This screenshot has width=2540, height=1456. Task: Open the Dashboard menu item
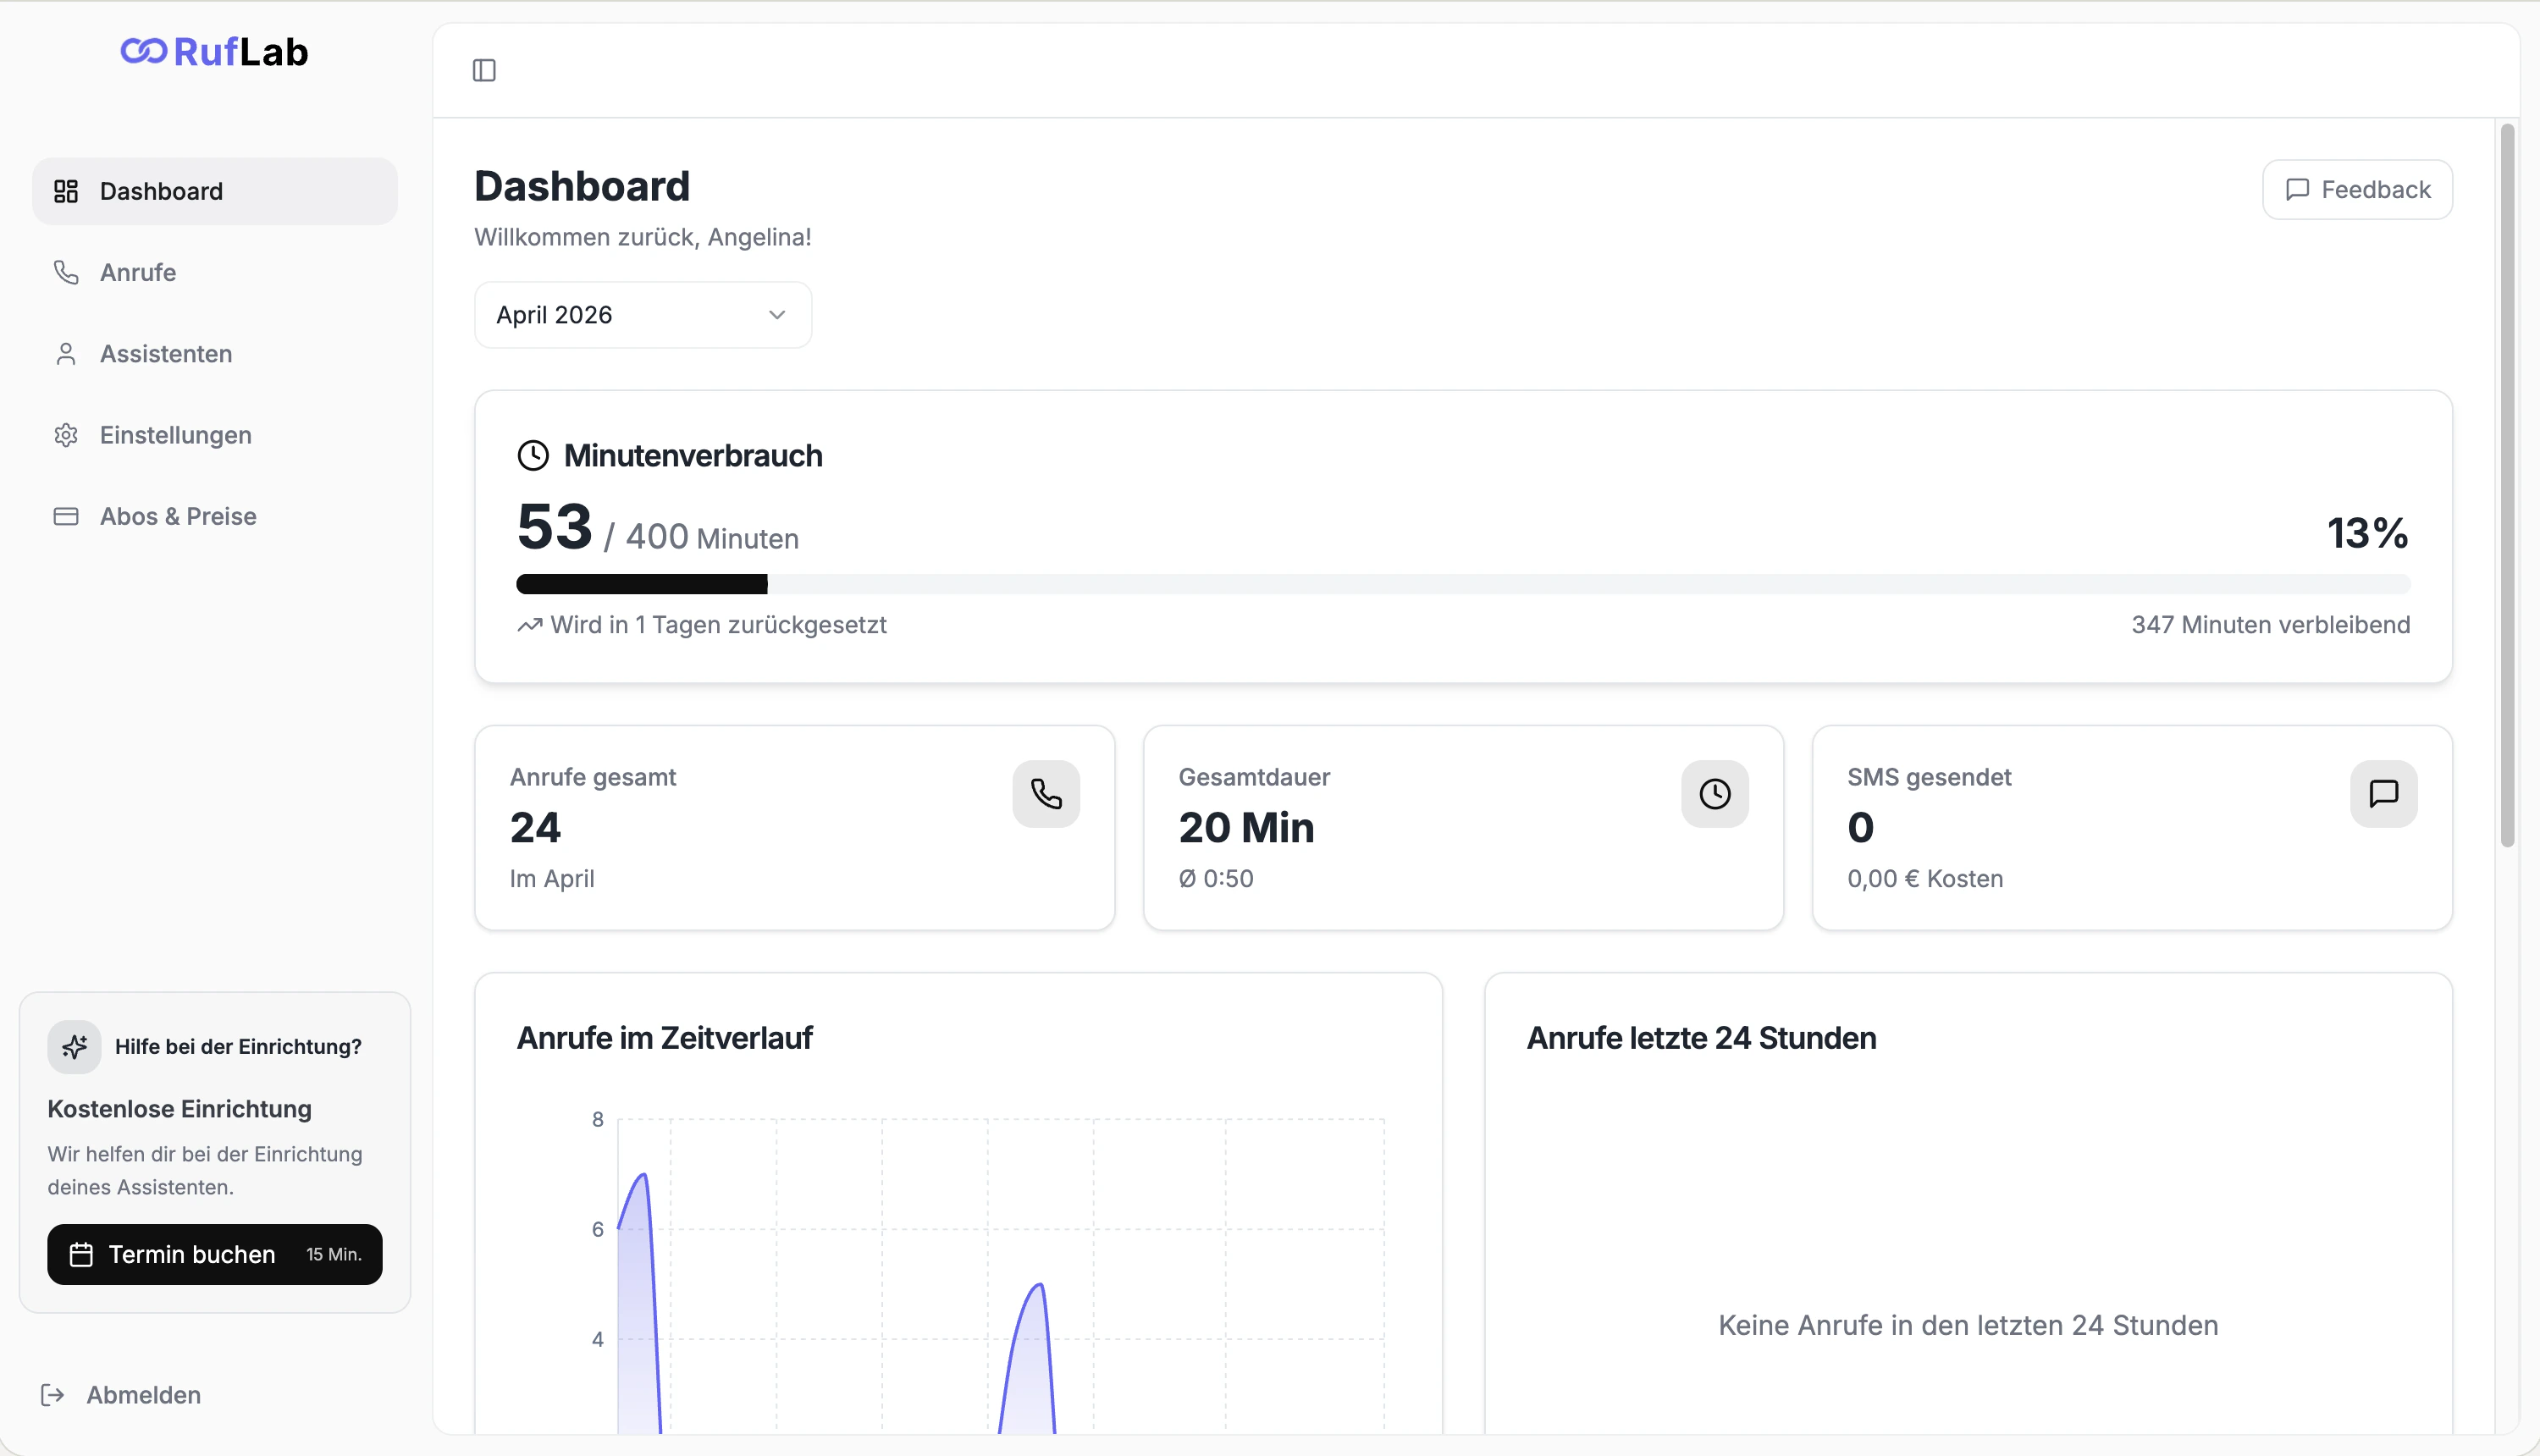(215, 191)
